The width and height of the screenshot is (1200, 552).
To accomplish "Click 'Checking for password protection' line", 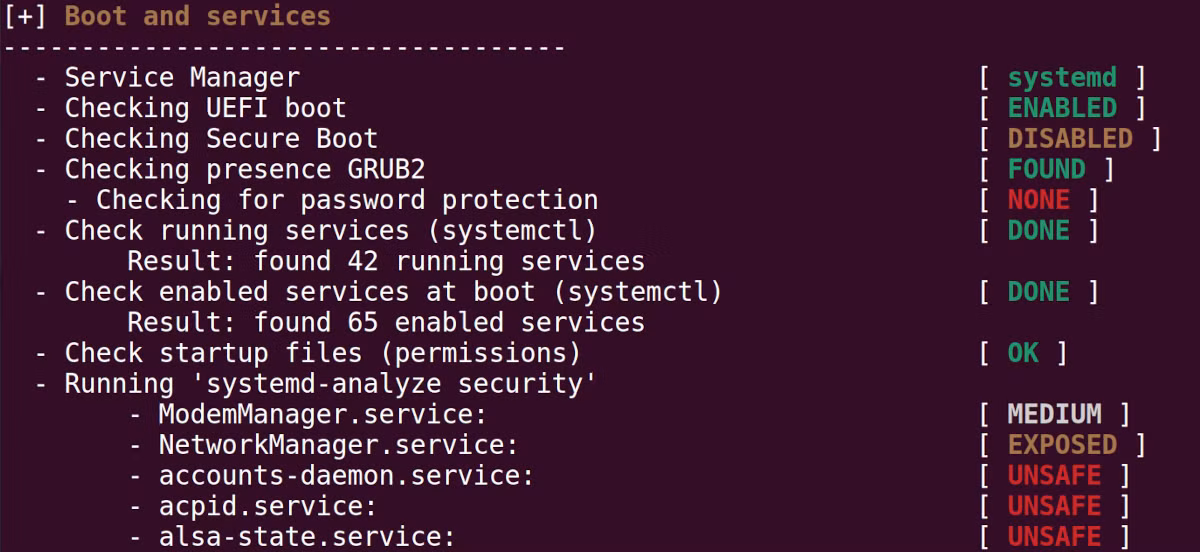I will pos(347,200).
